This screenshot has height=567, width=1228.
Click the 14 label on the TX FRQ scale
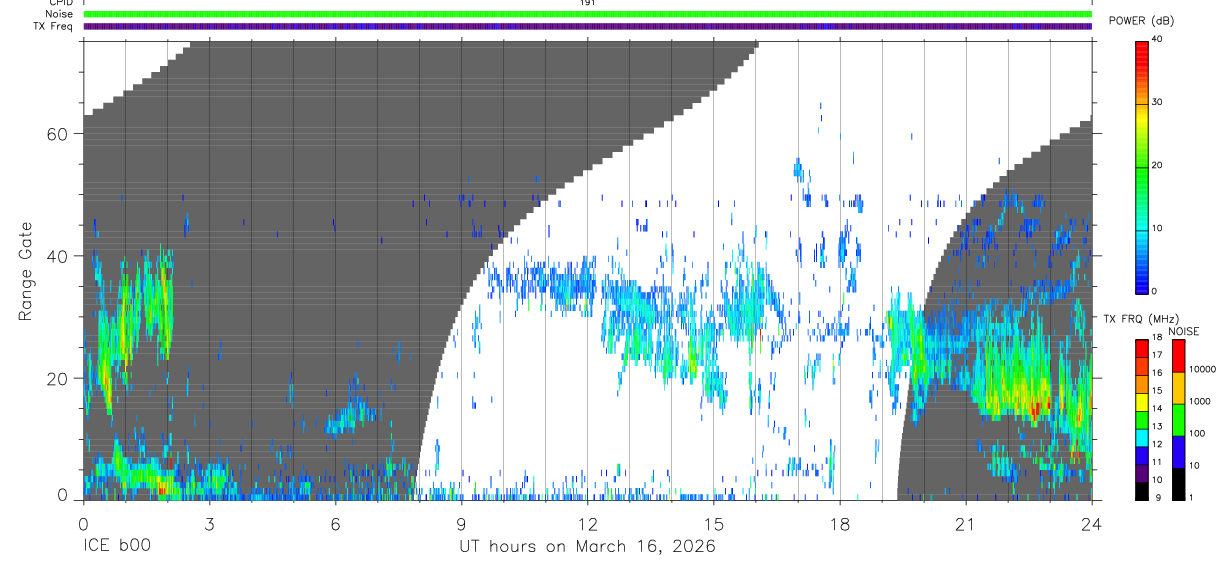point(1157,409)
